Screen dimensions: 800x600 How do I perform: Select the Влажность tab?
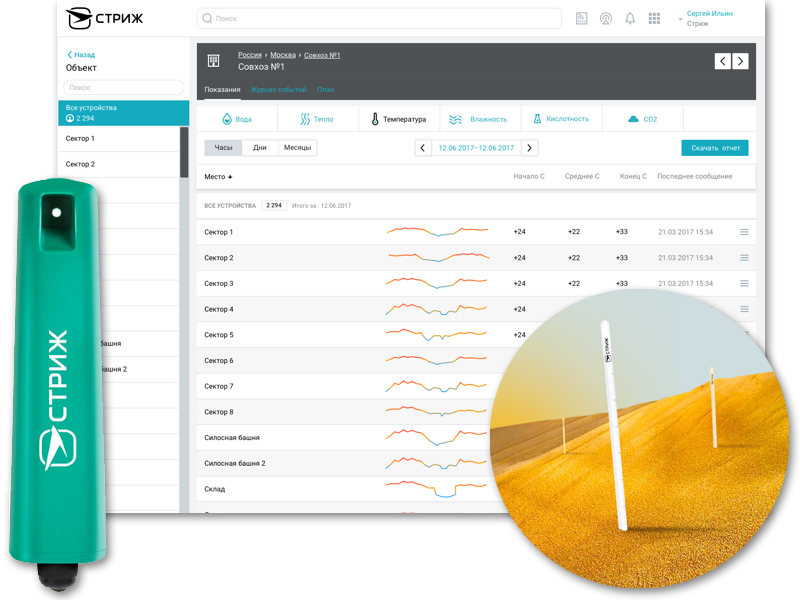(480, 119)
